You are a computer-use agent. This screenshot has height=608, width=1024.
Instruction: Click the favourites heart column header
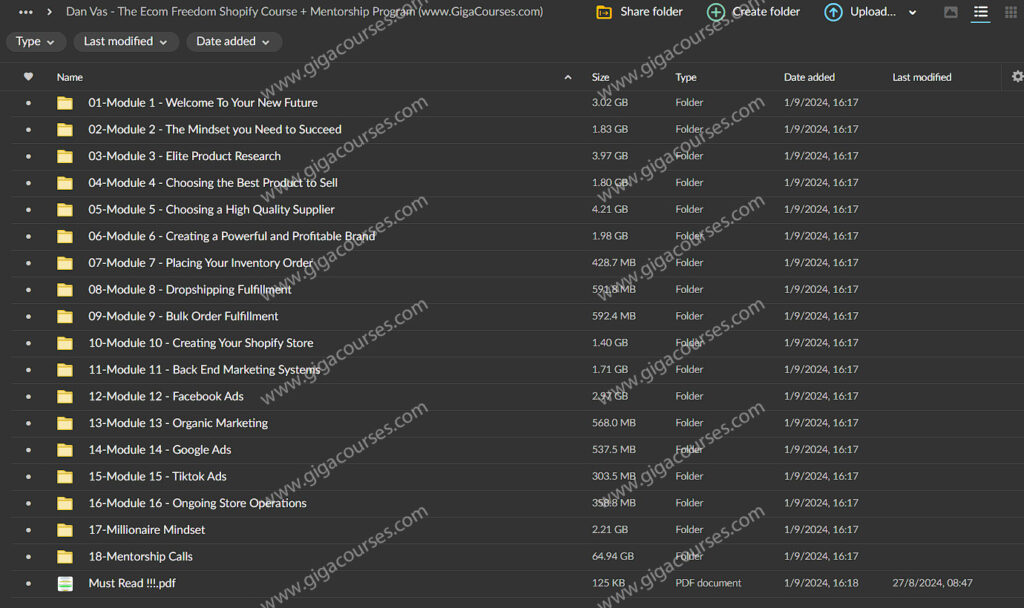[28, 77]
